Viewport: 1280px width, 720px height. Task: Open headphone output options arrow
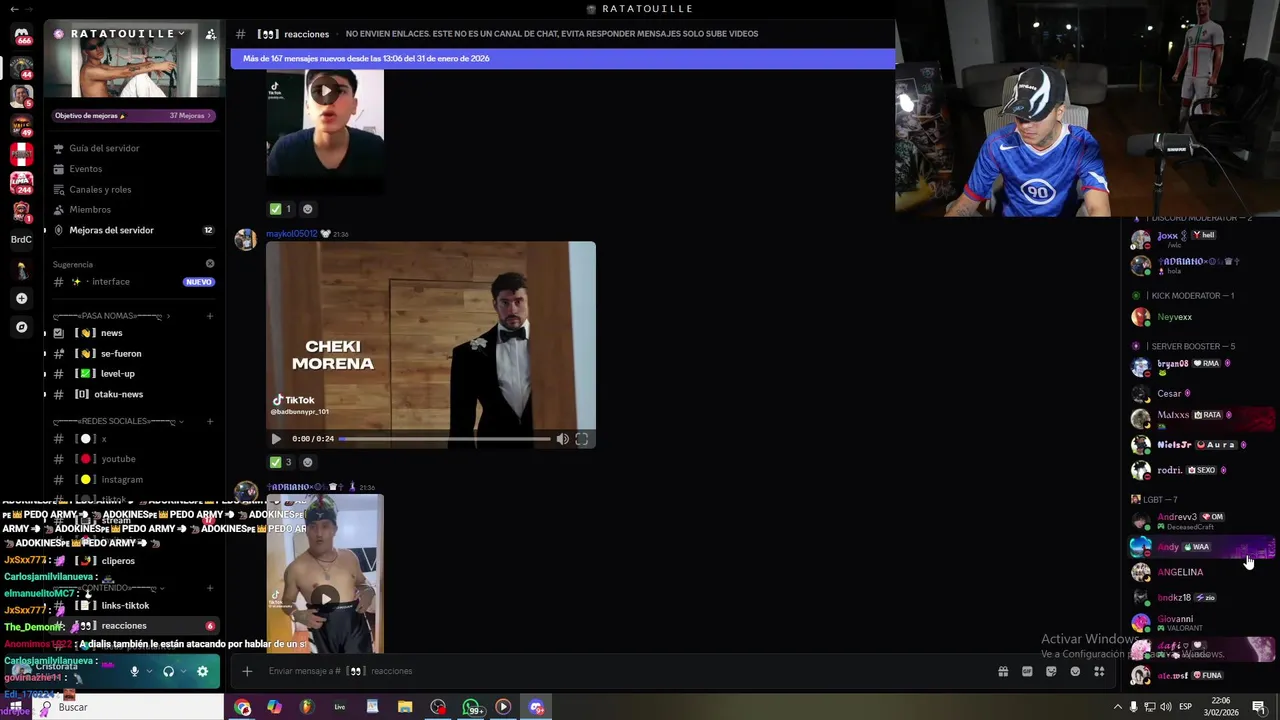[x=184, y=671]
